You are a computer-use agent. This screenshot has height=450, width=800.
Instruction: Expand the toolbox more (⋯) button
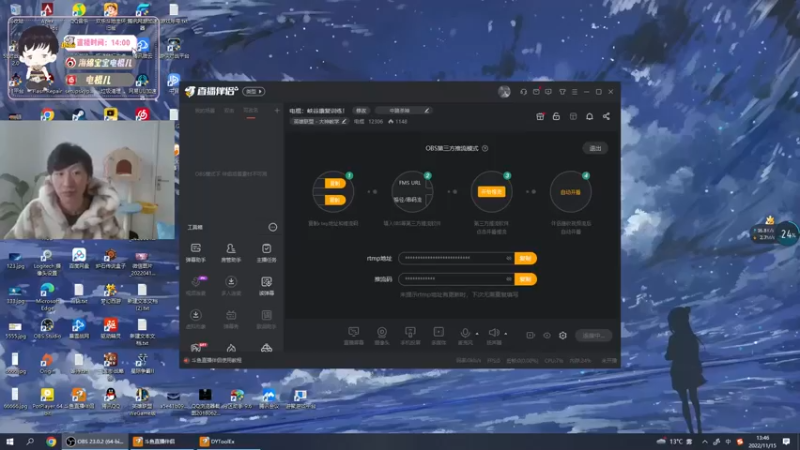click(273, 227)
